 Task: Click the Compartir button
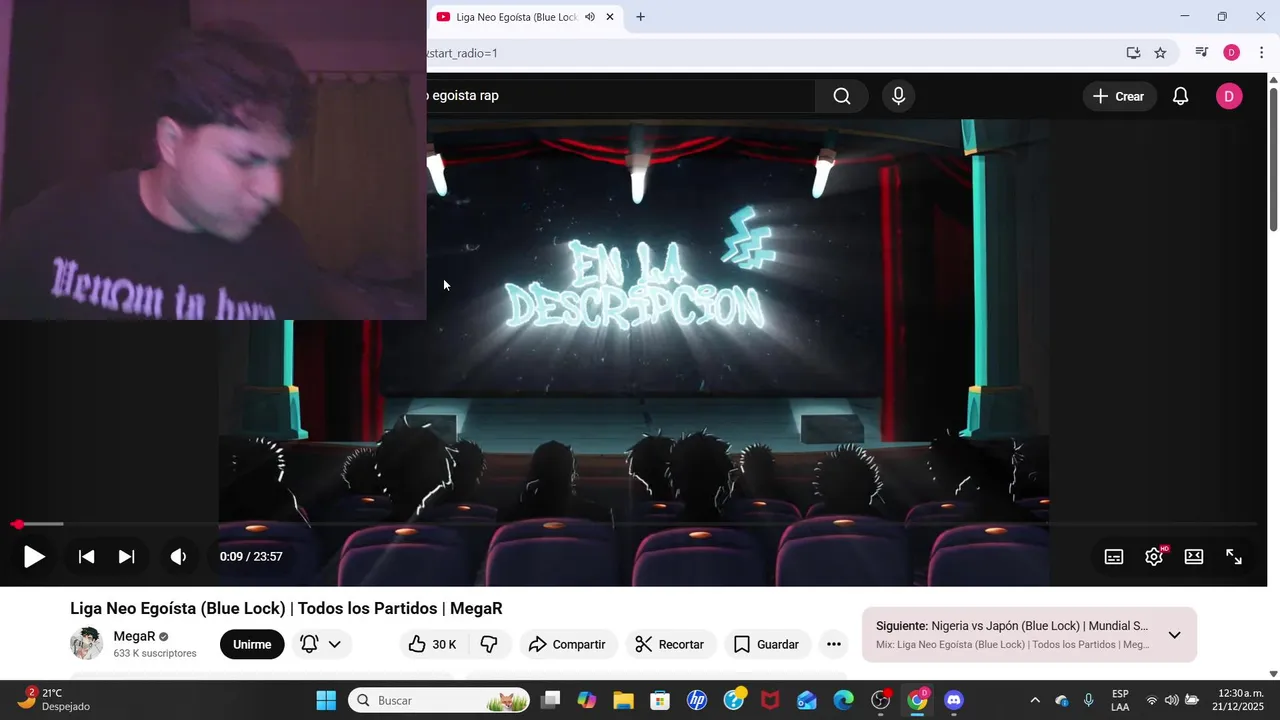(x=567, y=644)
